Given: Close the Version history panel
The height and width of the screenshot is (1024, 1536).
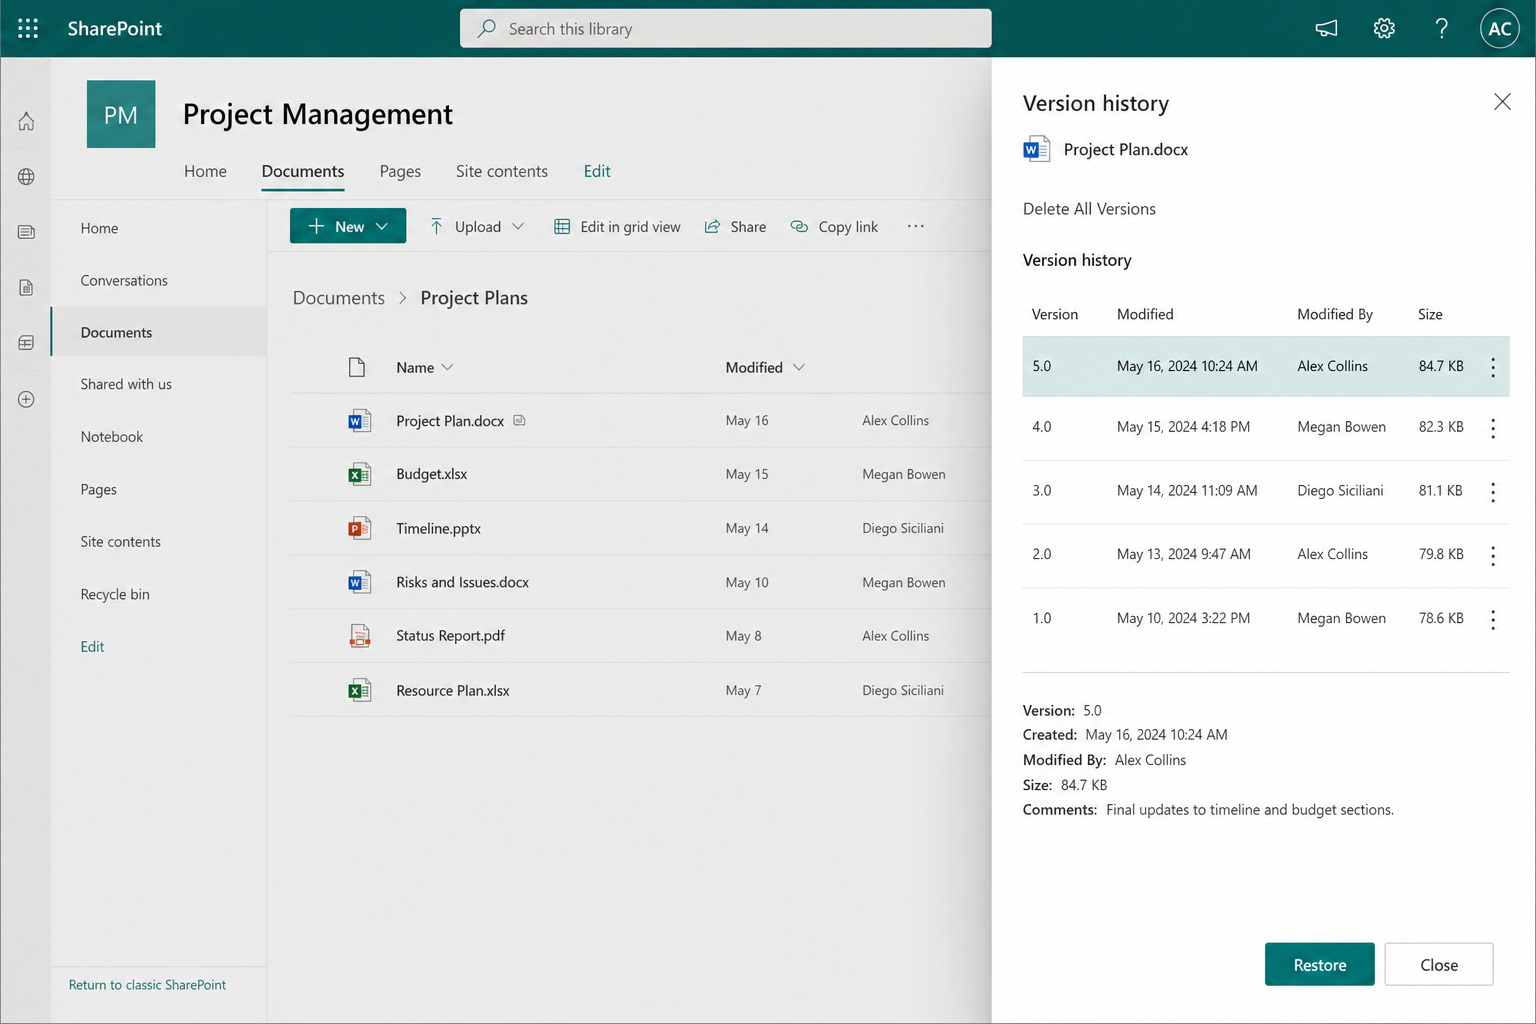Looking at the screenshot, I should coord(1502,102).
